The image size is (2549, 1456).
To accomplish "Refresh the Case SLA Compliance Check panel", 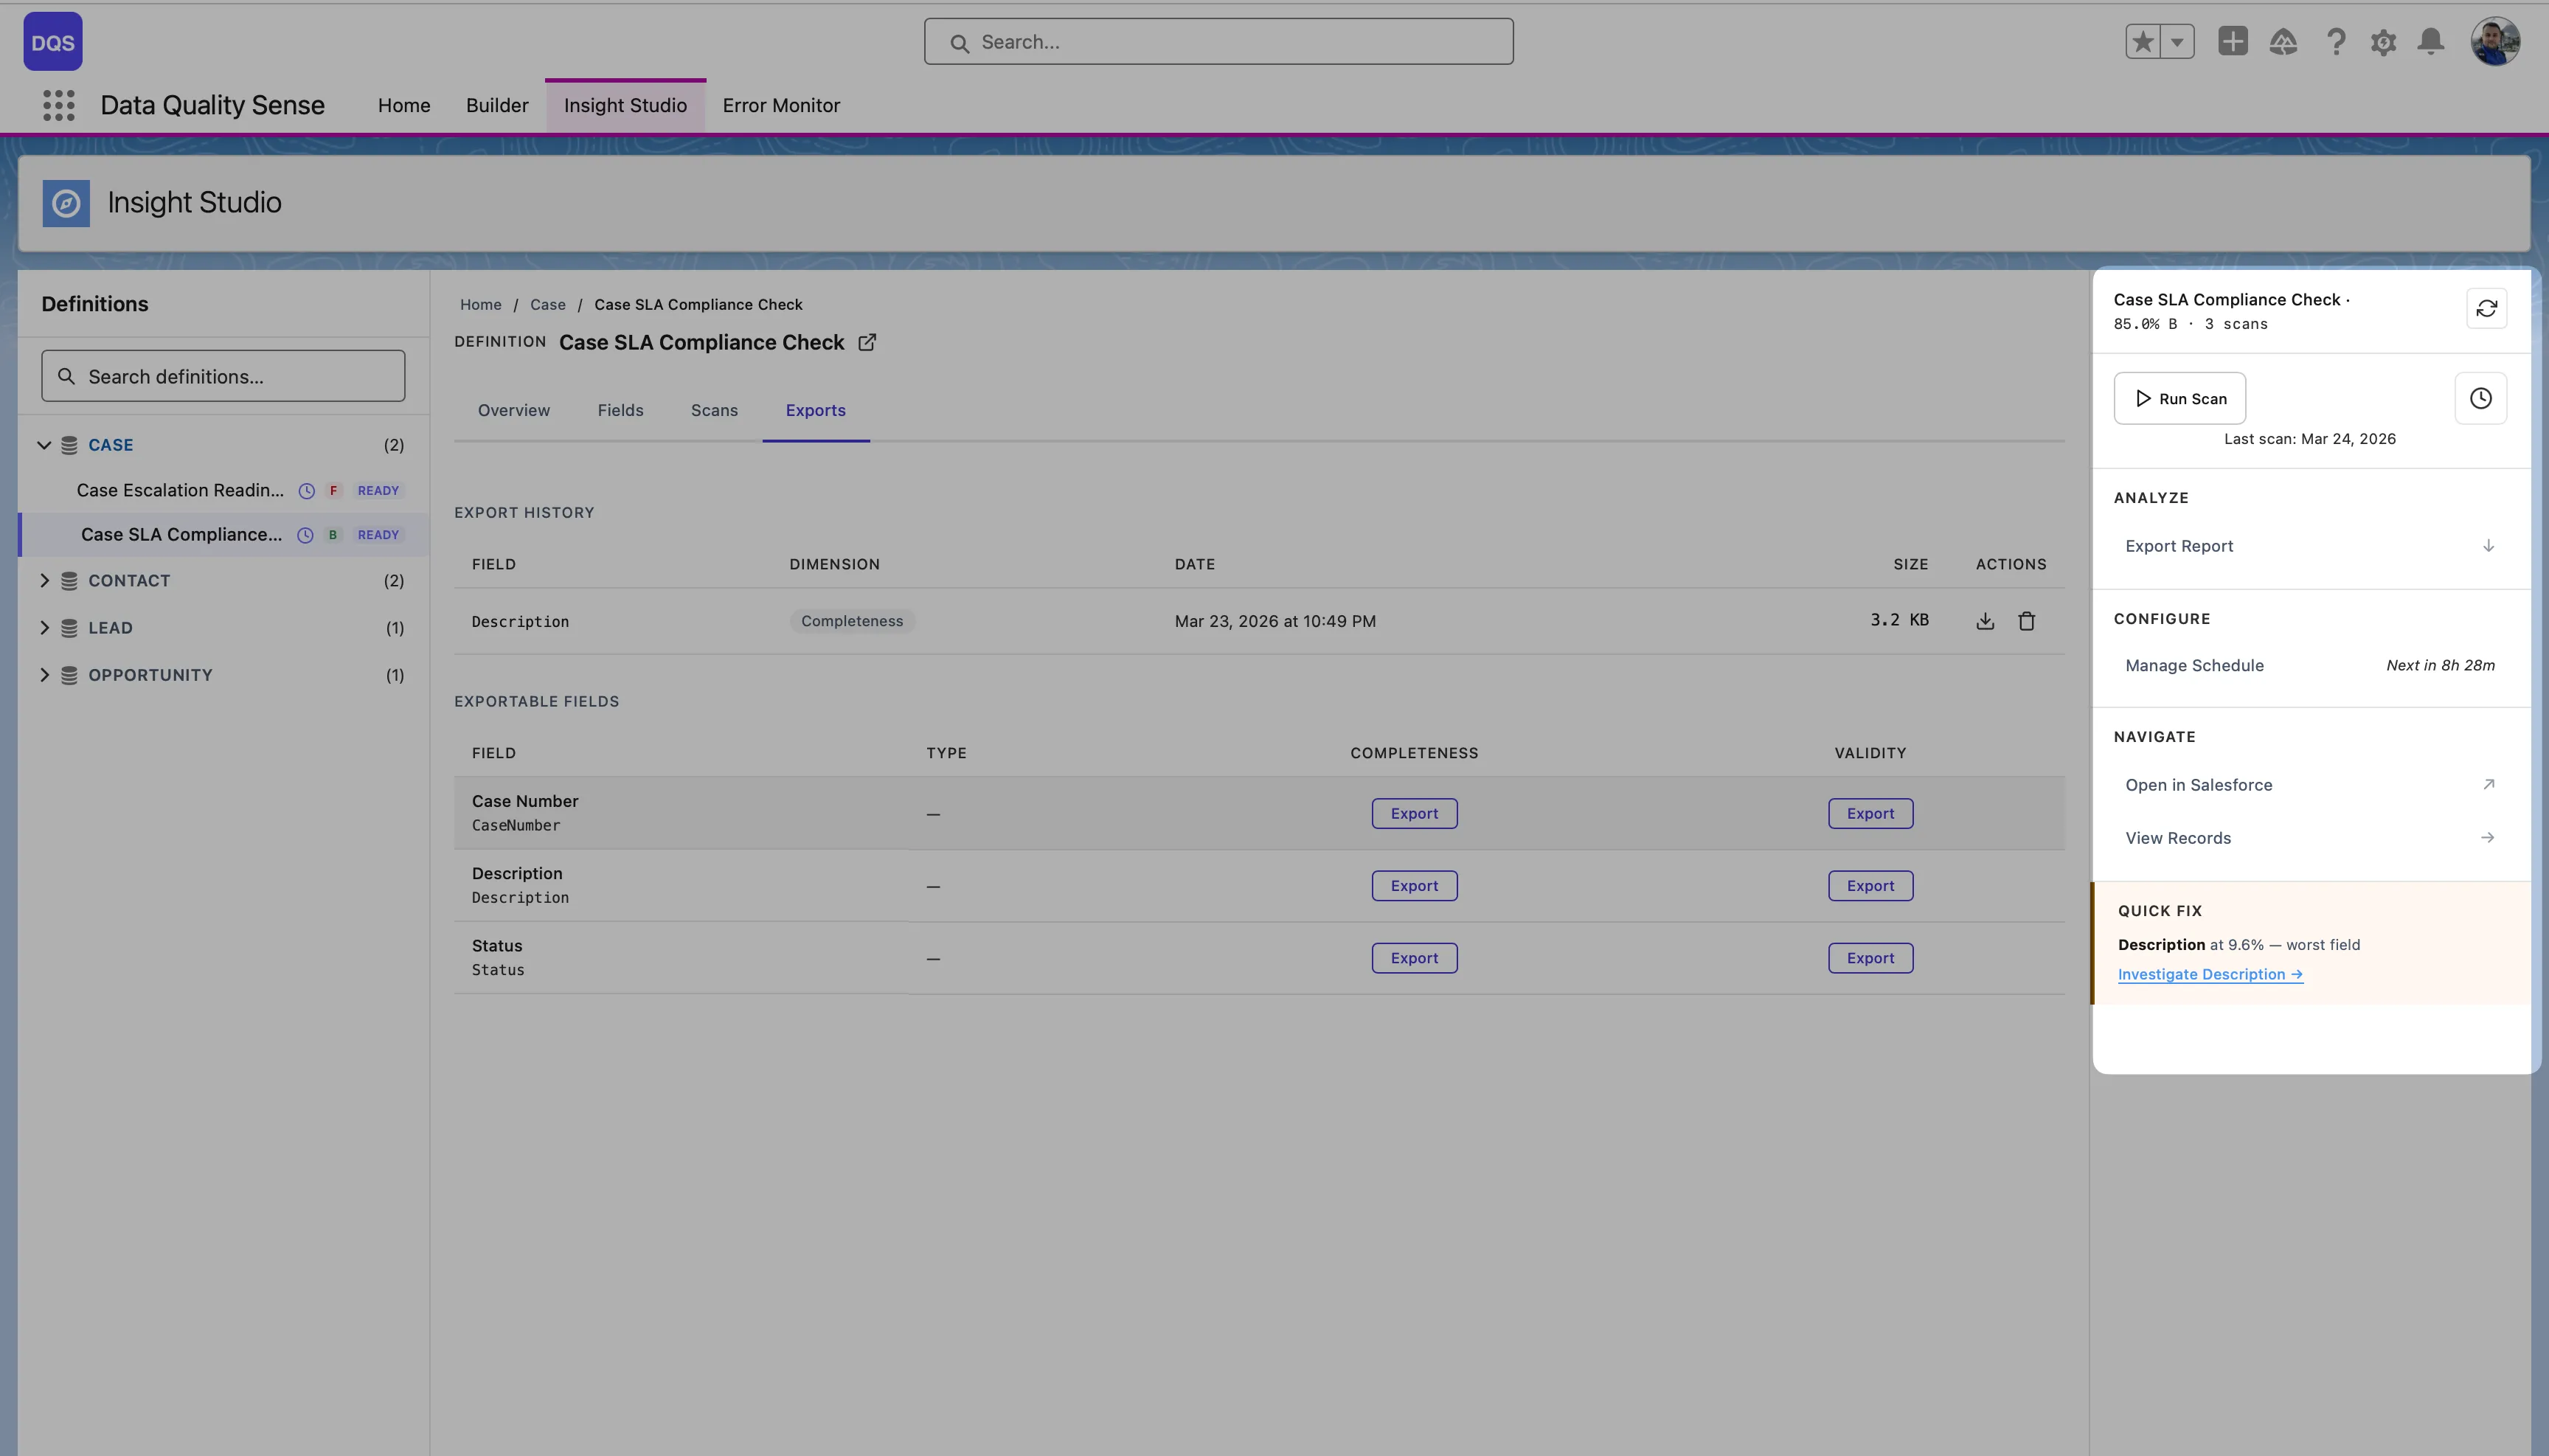I will pyautogui.click(x=2487, y=308).
